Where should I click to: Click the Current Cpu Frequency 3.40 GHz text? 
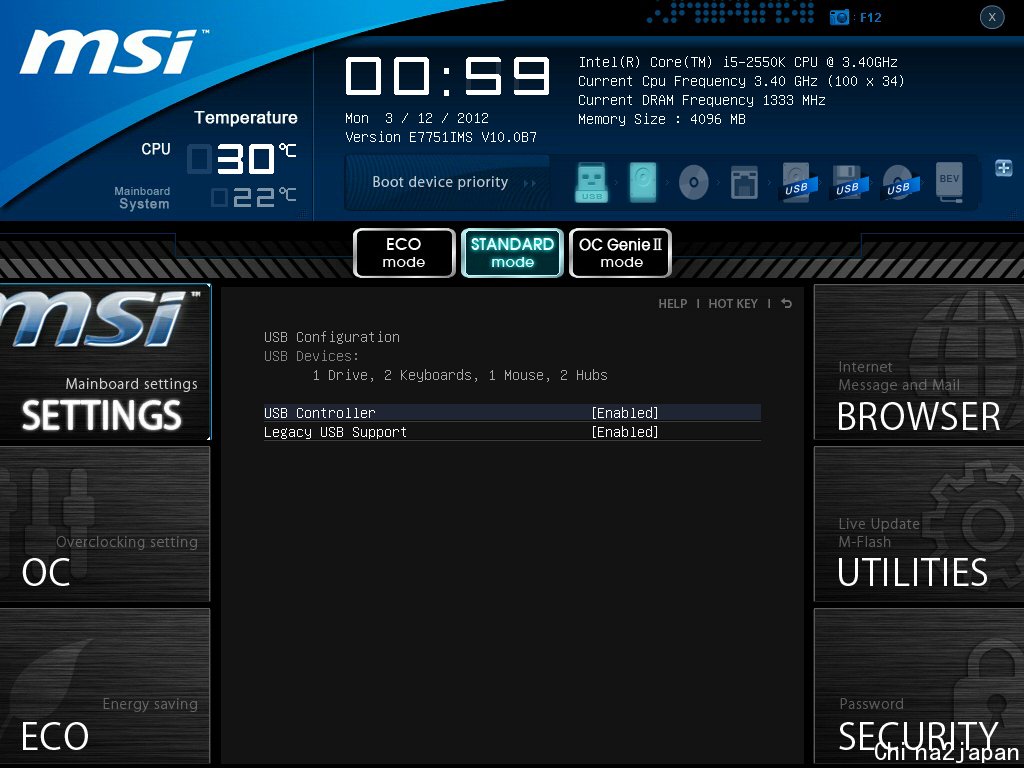pos(741,81)
